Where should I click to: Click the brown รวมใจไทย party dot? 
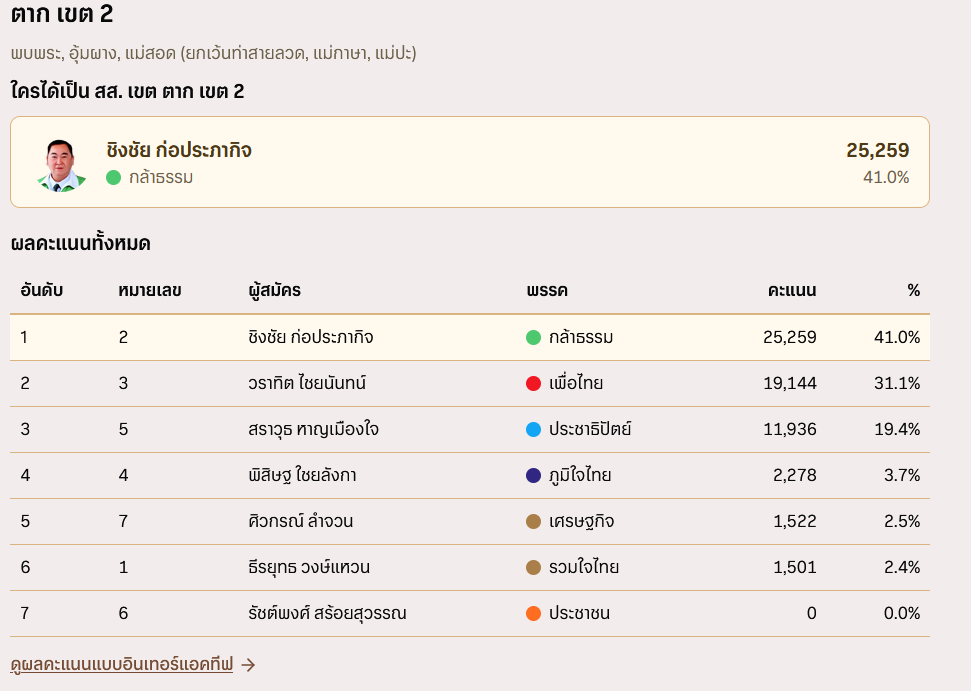point(533,567)
